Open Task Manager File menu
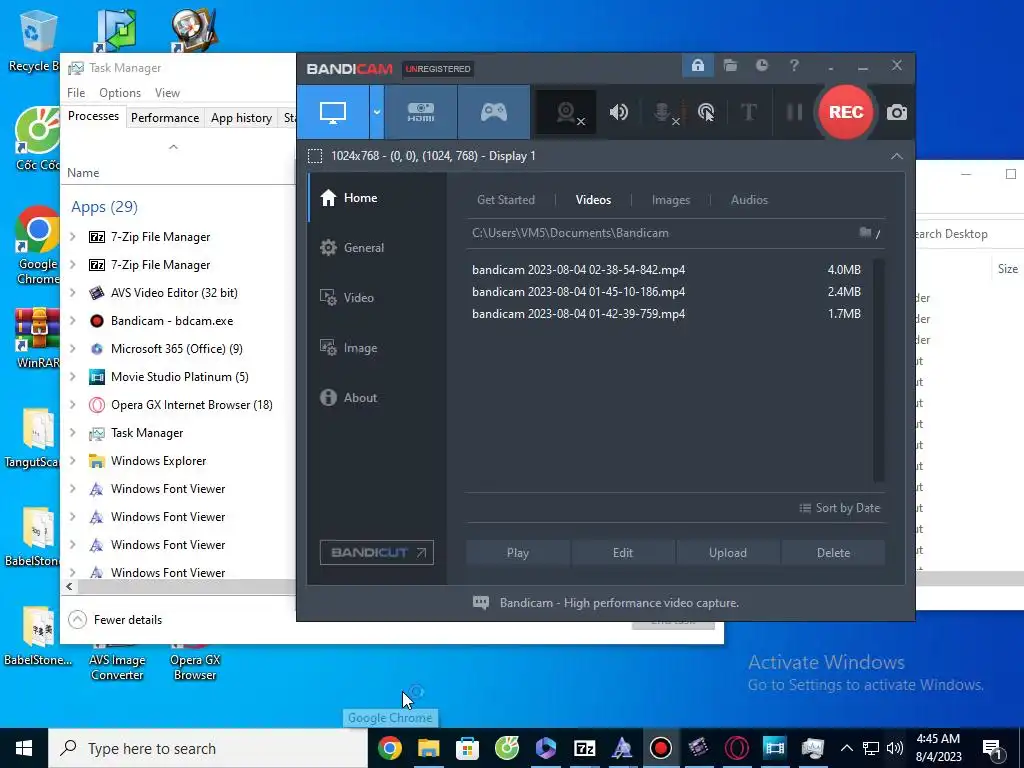Screen dimensions: 1024x768 (76, 93)
